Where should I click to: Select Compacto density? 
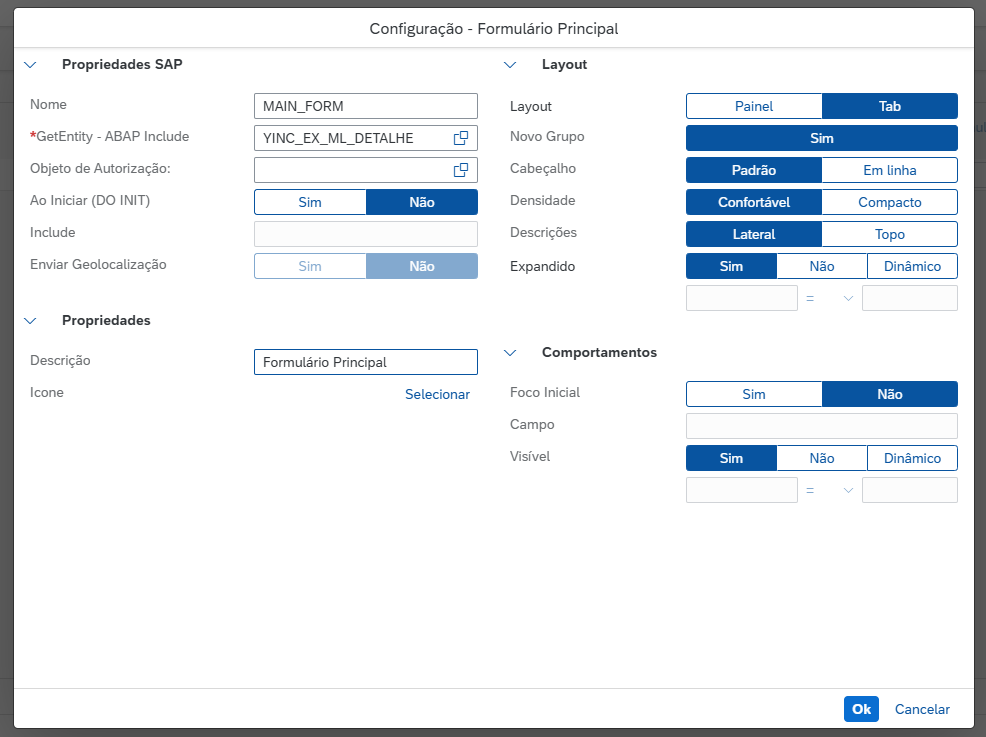(x=890, y=202)
